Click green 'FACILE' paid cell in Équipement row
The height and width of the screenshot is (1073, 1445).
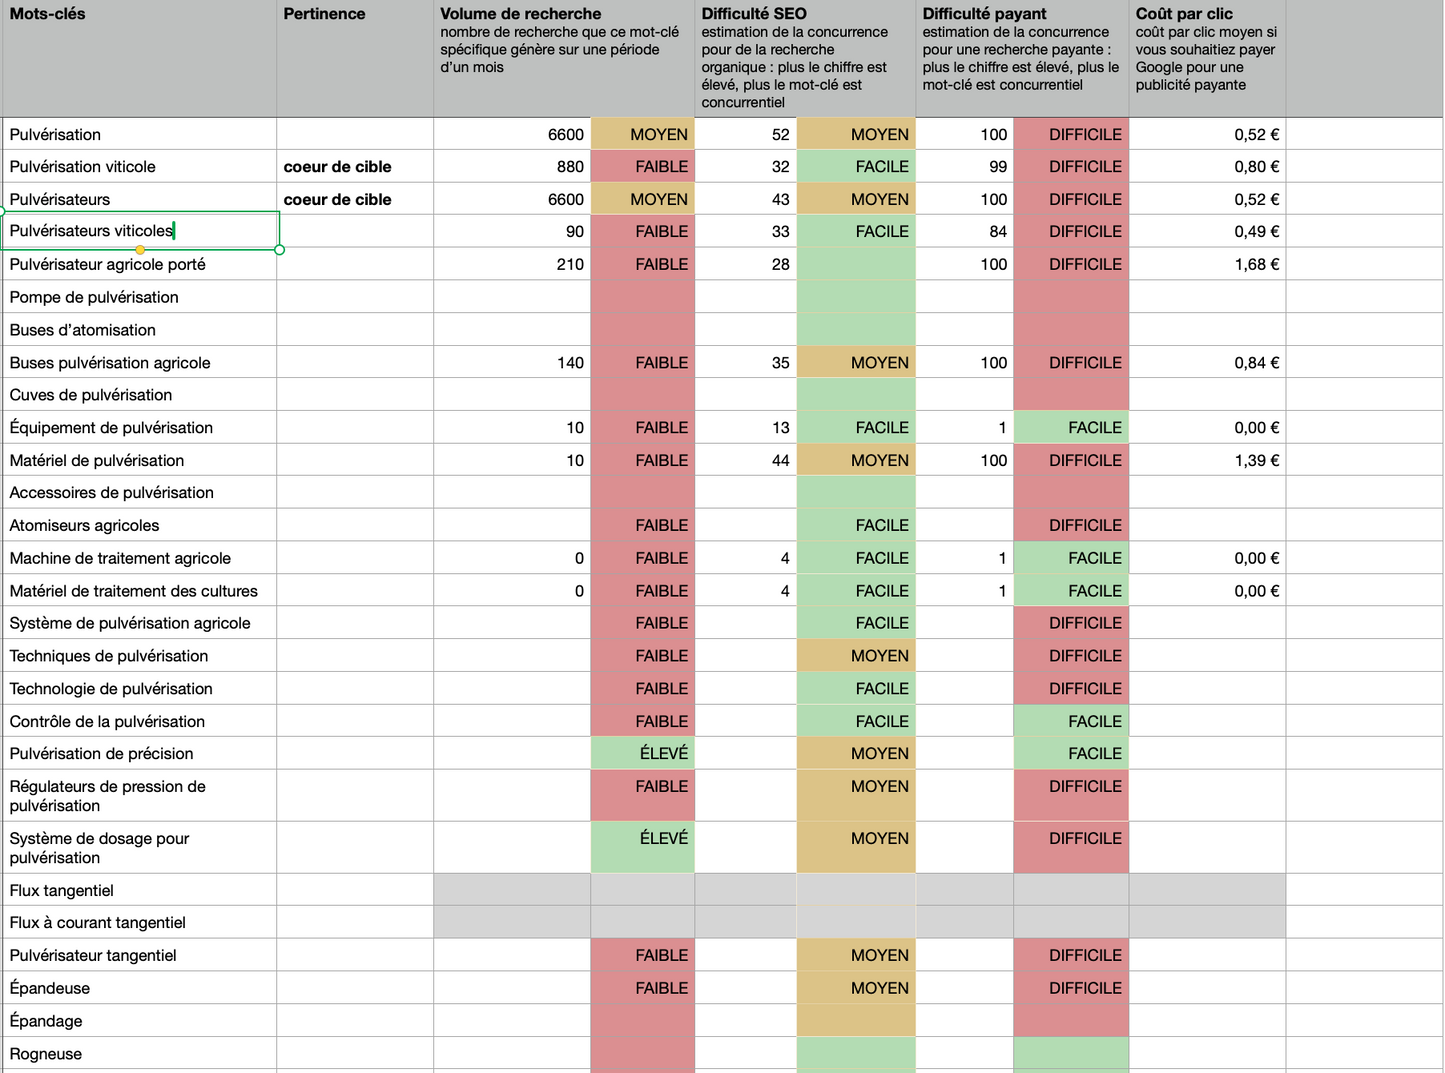pyautogui.click(x=1071, y=427)
